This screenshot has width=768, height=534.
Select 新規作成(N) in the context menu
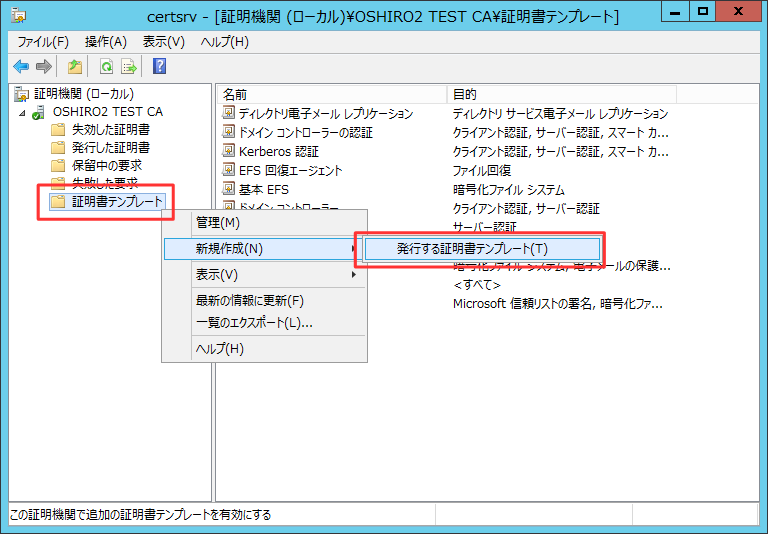[264, 249]
